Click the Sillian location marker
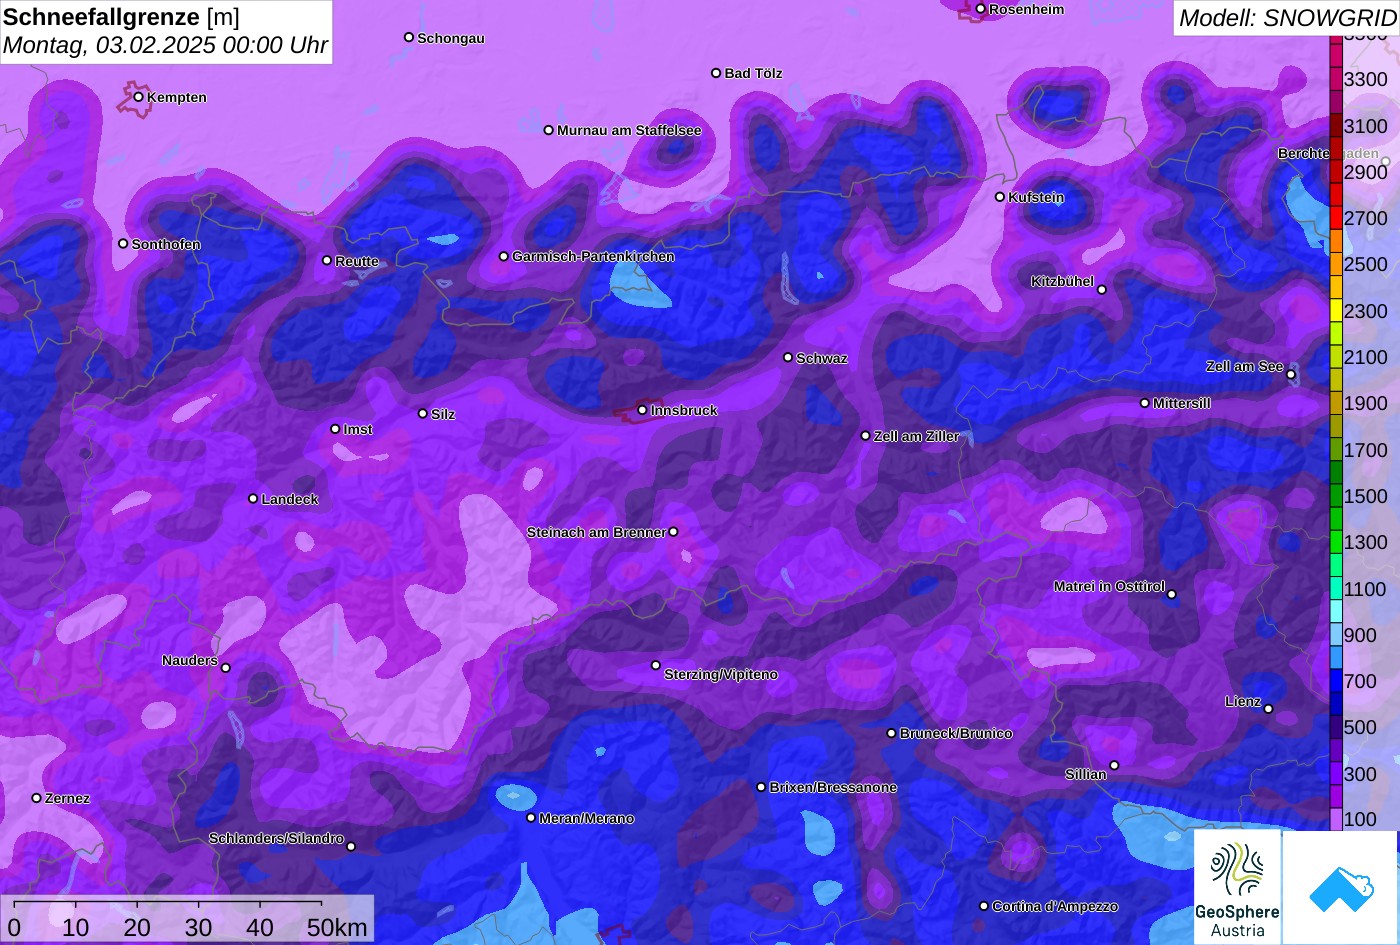The height and width of the screenshot is (945, 1400). click(x=1114, y=766)
